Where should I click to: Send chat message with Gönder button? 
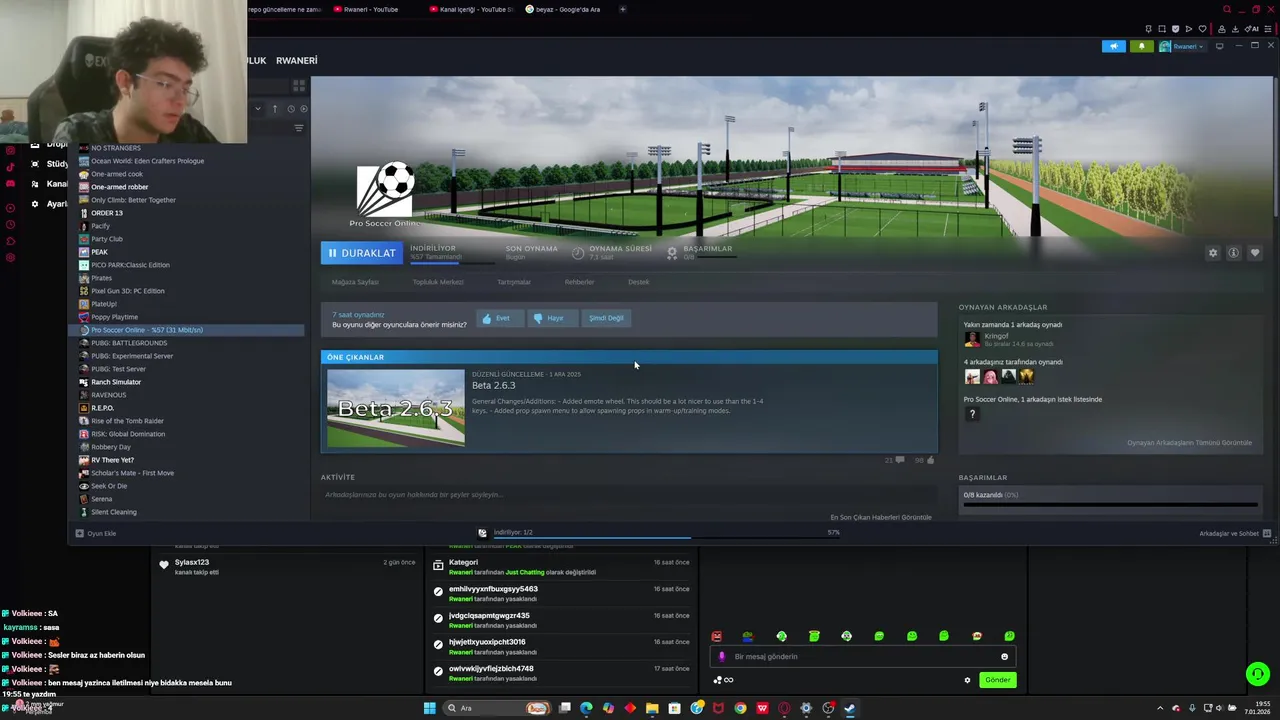pyautogui.click(x=997, y=680)
